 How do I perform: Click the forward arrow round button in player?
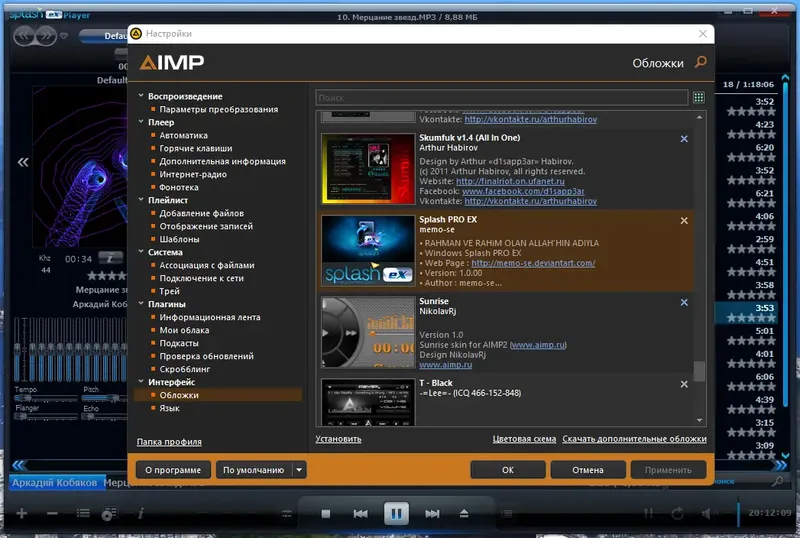(46, 36)
